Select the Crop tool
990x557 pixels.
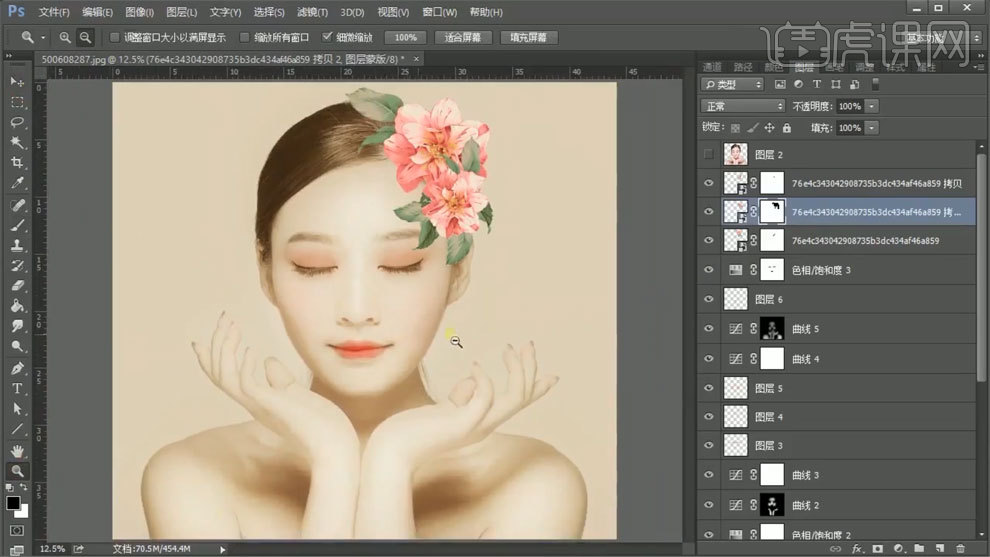coord(17,163)
